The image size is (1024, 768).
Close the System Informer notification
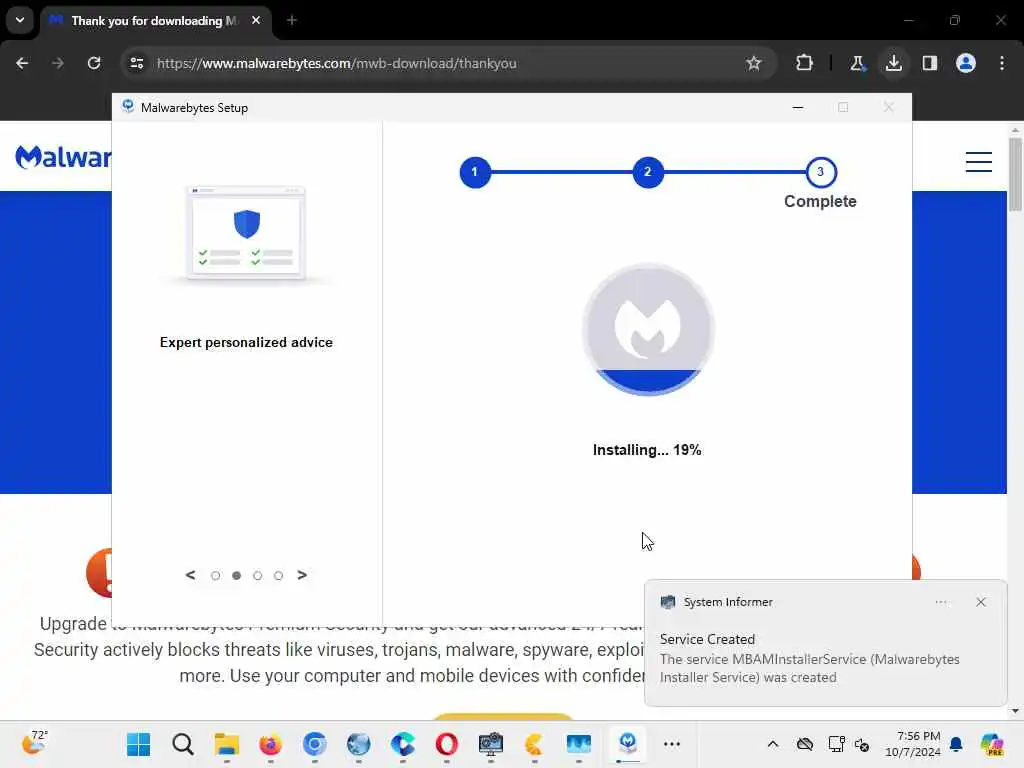point(980,601)
